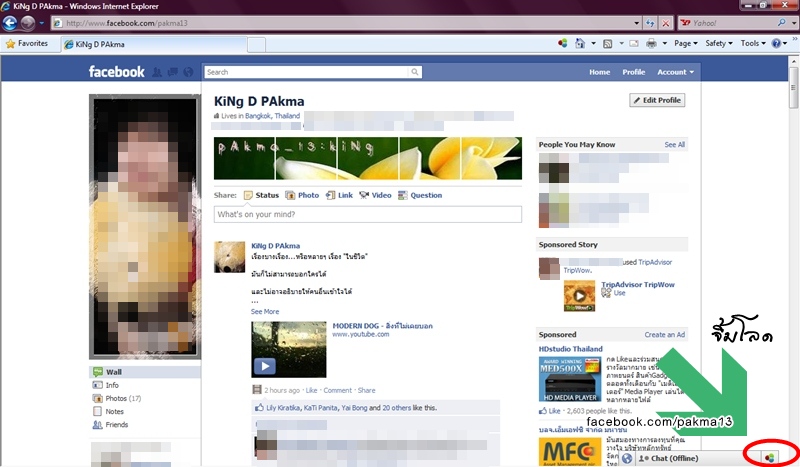Open Friends in the left sidebar
Viewport: 800px width, 467px height.
pos(116,425)
